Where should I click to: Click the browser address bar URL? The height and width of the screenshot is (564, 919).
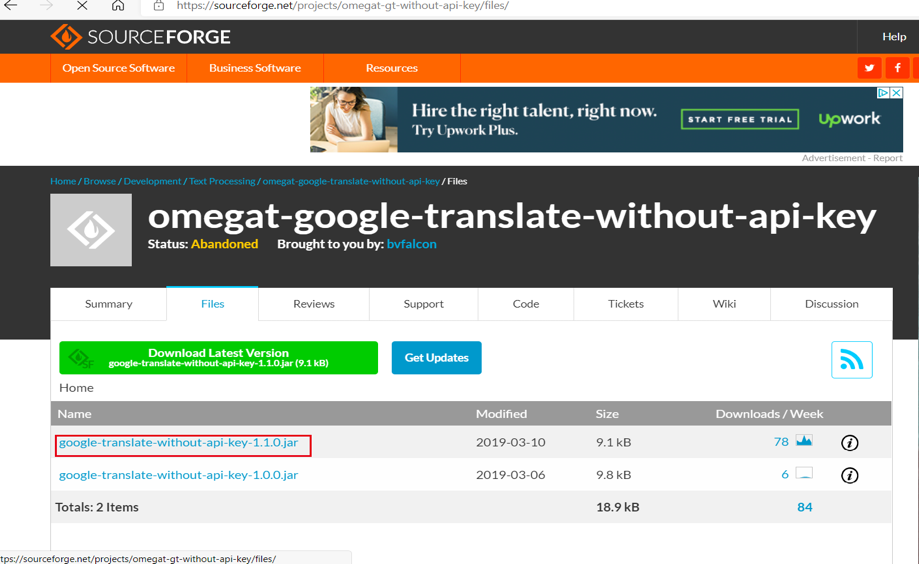tap(343, 6)
